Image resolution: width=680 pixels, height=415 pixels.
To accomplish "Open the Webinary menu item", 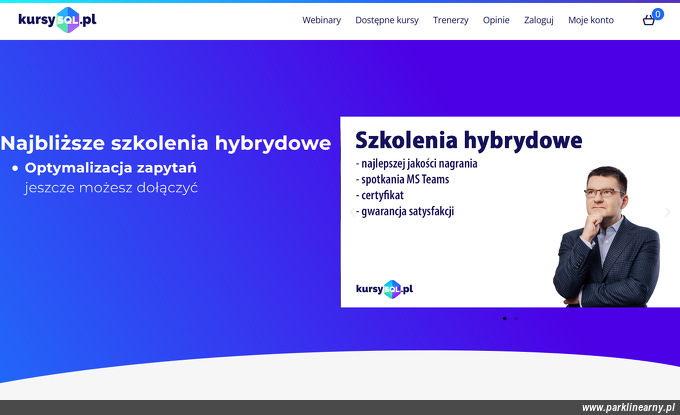I will pos(321,20).
